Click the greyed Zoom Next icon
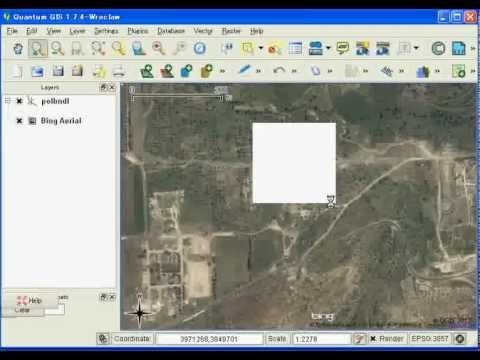 coord(179,49)
